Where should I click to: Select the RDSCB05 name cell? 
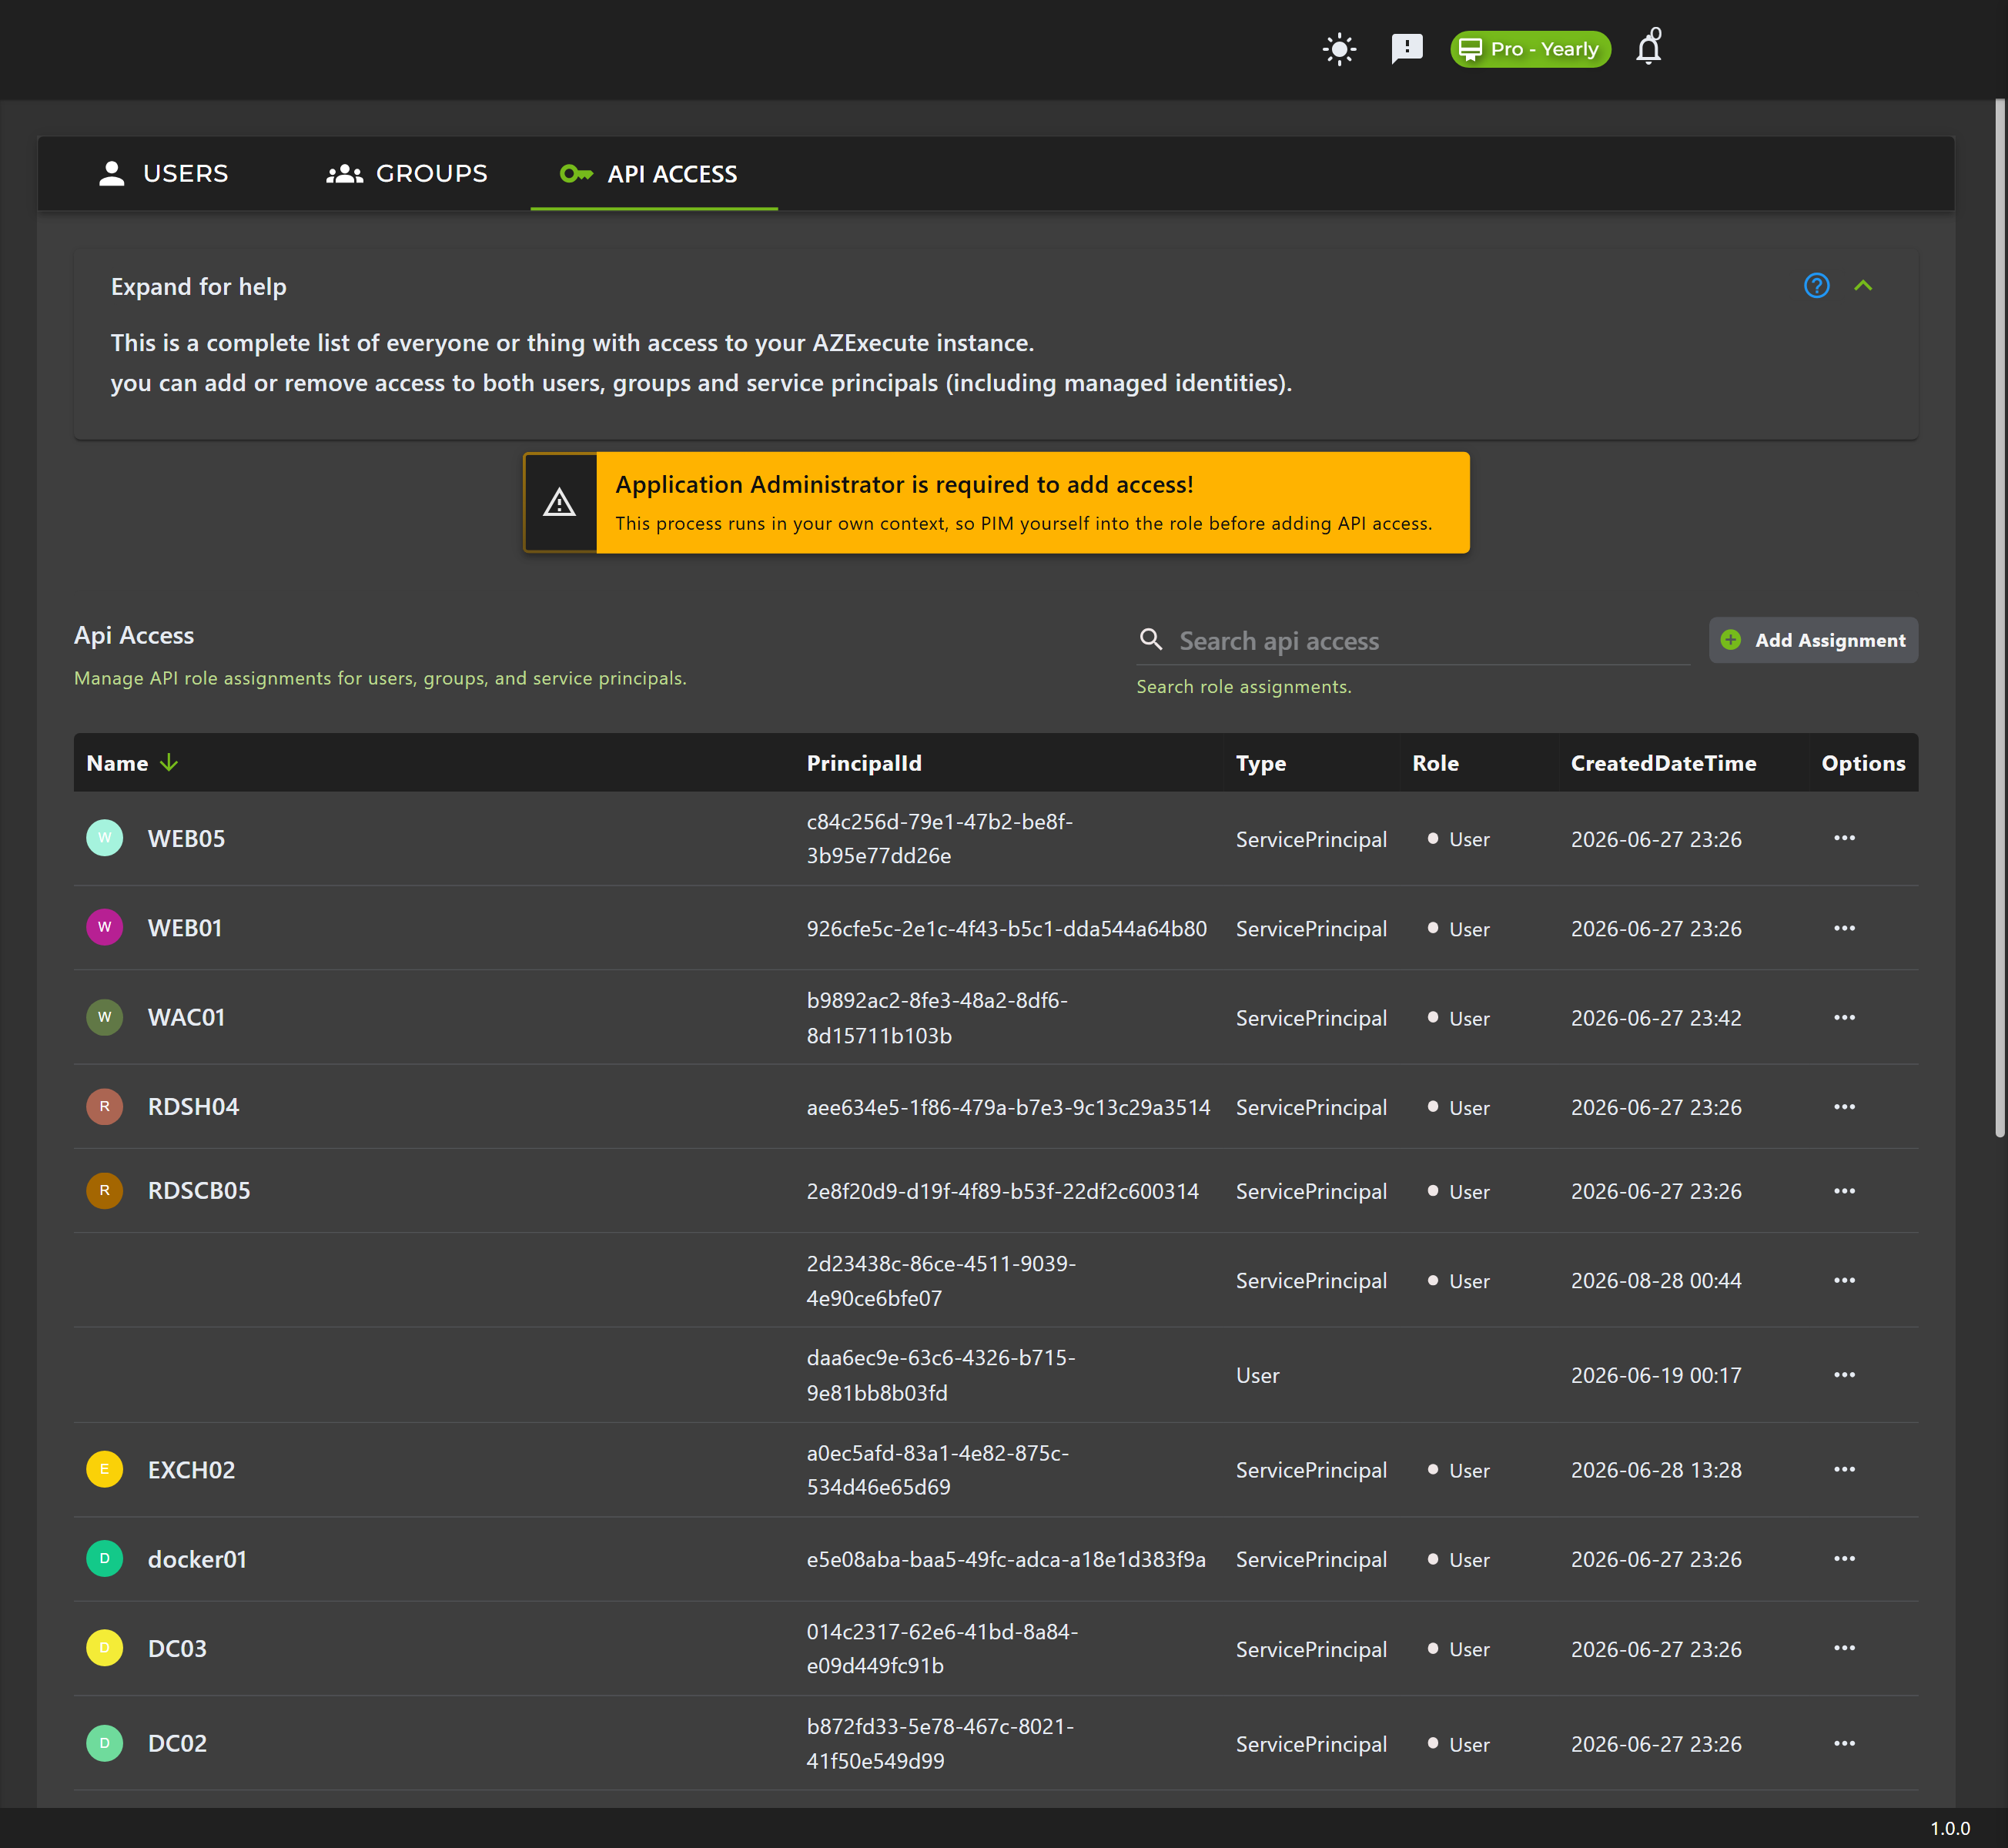pyautogui.click(x=199, y=1191)
